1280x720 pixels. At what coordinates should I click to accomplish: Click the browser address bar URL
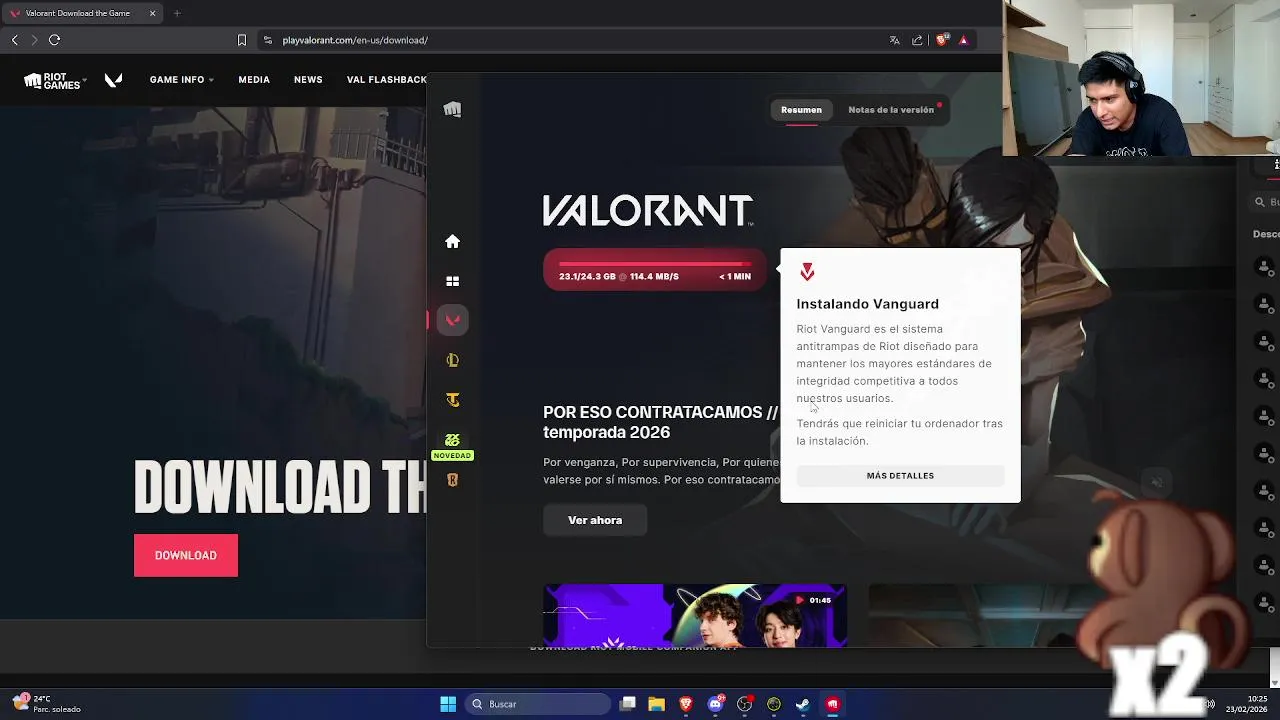click(x=355, y=40)
